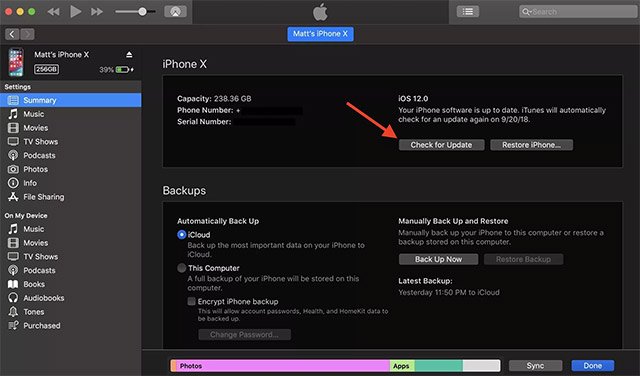Click the Restore Backup button
Screen dimensions: 640x376
click(x=523, y=259)
